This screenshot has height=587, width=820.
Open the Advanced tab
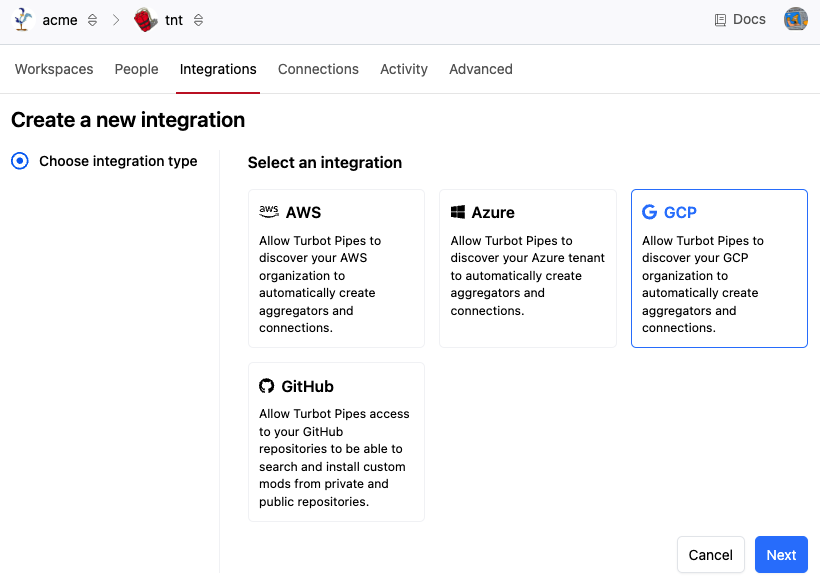(x=481, y=69)
